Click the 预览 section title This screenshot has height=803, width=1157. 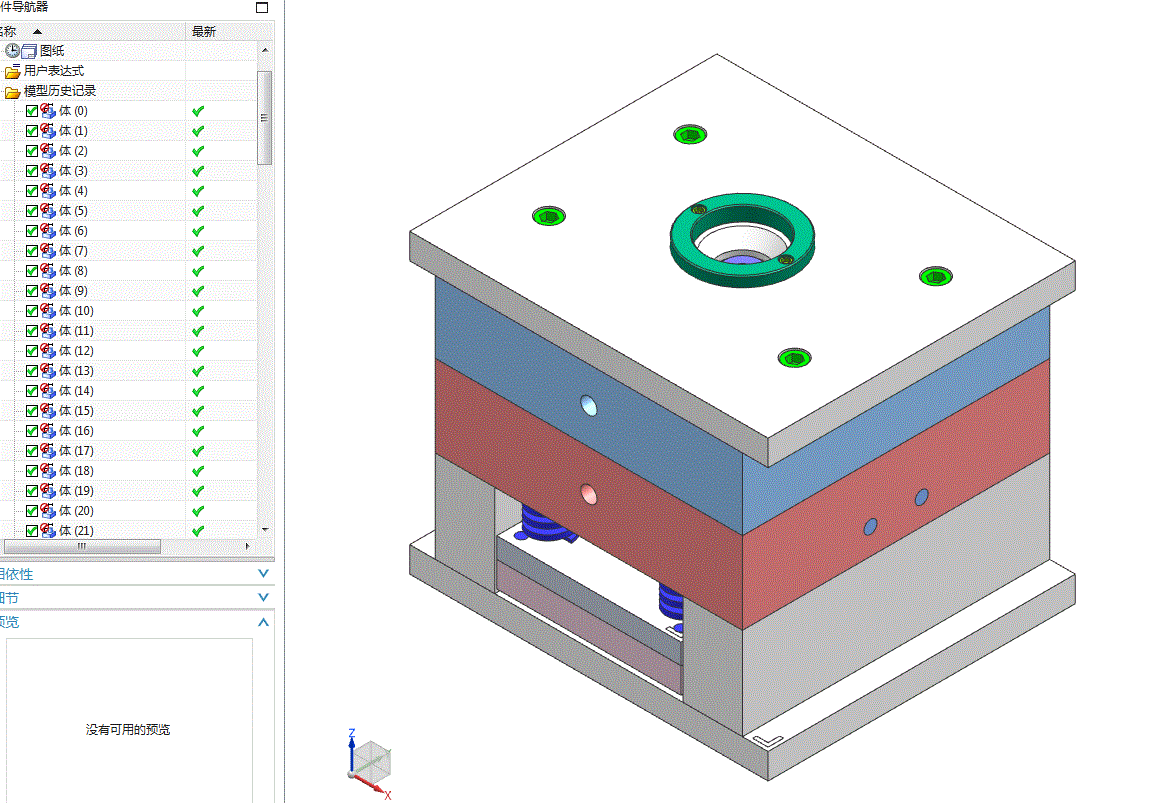pyautogui.click(x=9, y=622)
